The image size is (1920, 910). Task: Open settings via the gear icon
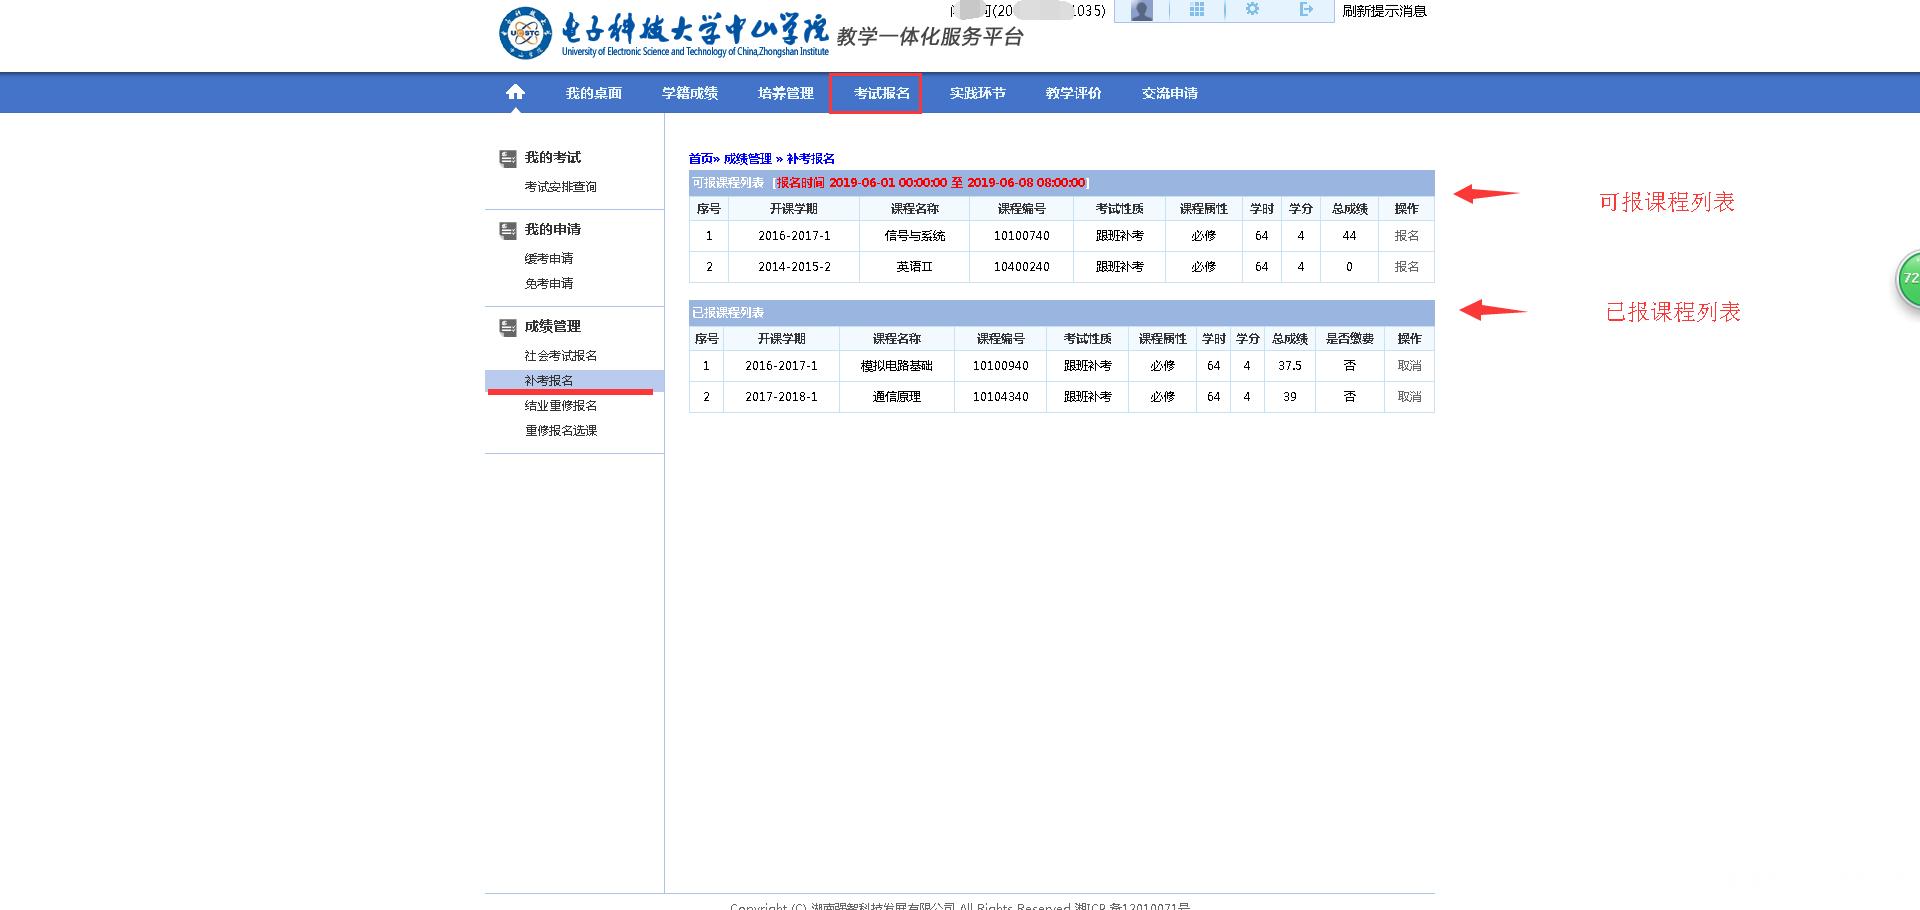click(1252, 10)
